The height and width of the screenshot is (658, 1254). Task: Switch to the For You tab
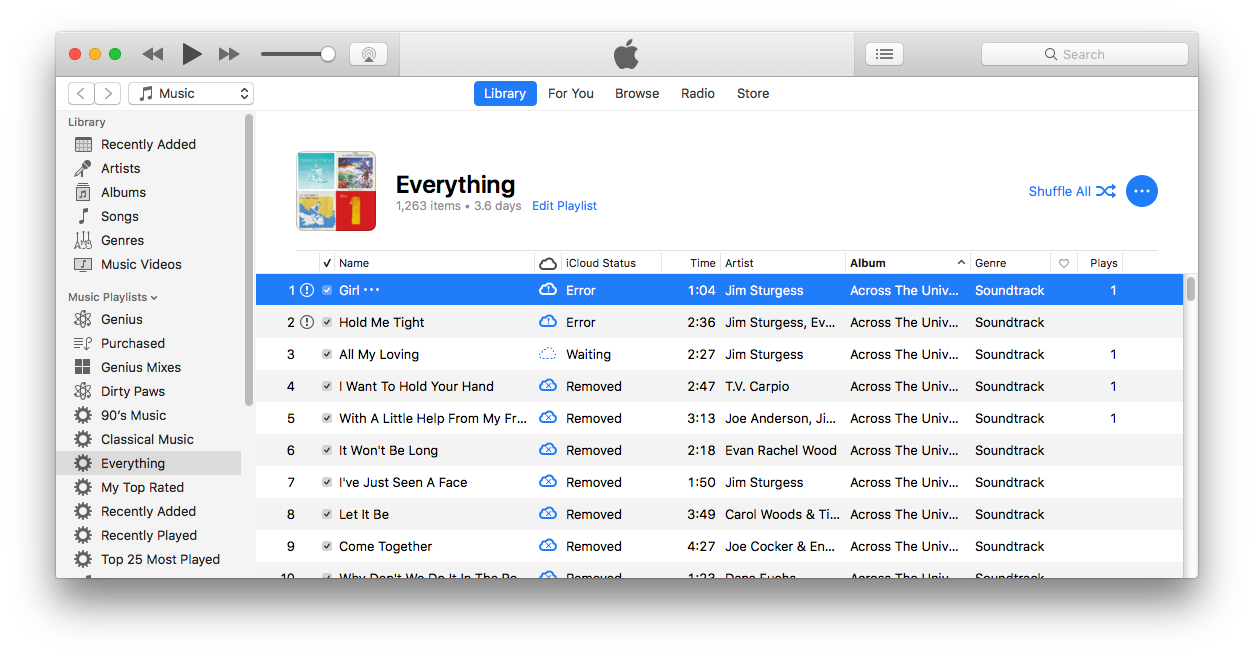coord(571,93)
